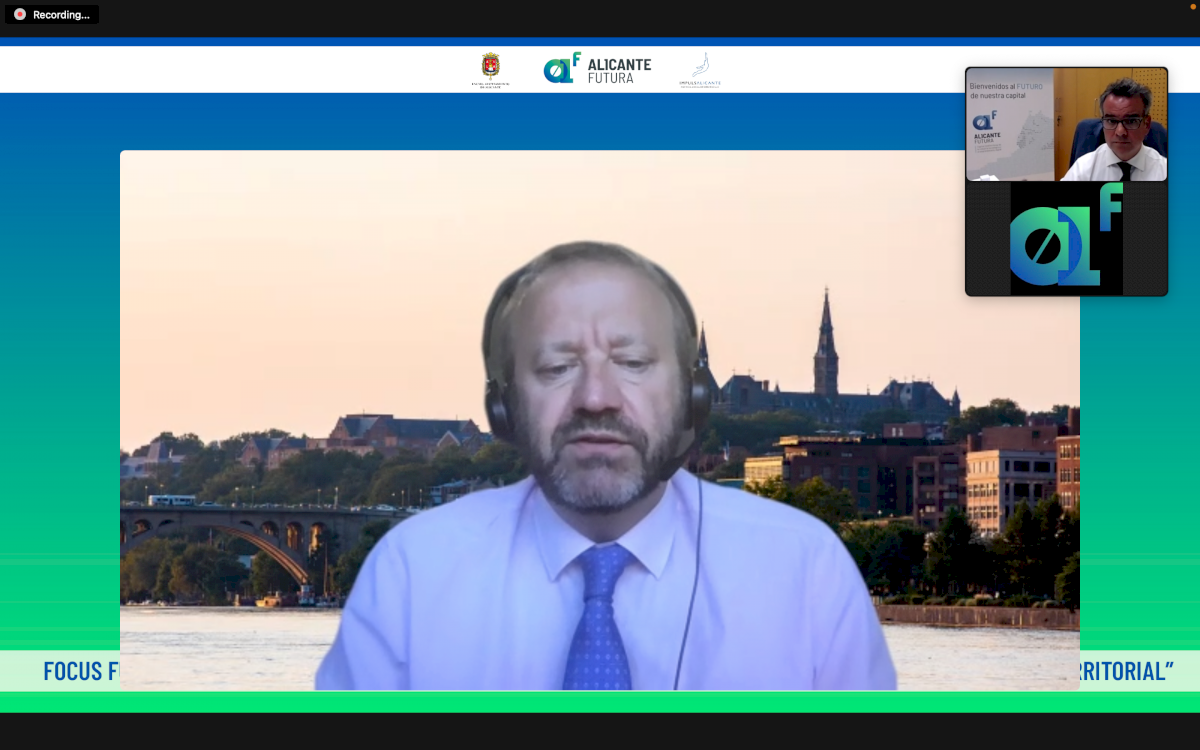This screenshot has width=1200, height=750.
Task: Click the bus crossing the bridge
Action: point(172,500)
